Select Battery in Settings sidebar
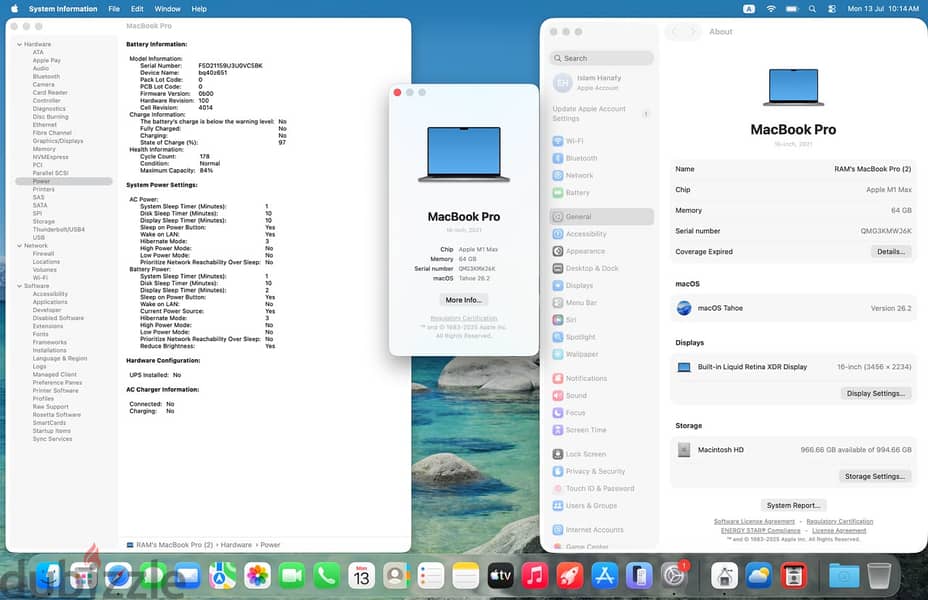This screenshot has width=928, height=600. [x=601, y=192]
